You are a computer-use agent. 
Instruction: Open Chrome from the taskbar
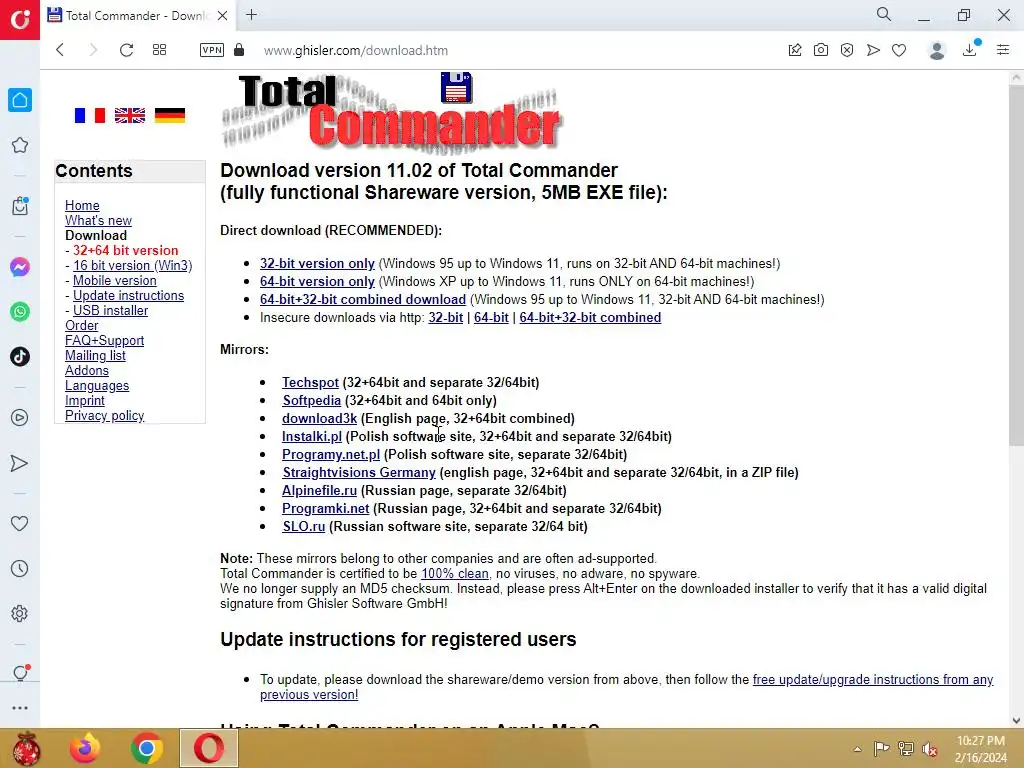pyautogui.click(x=147, y=748)
